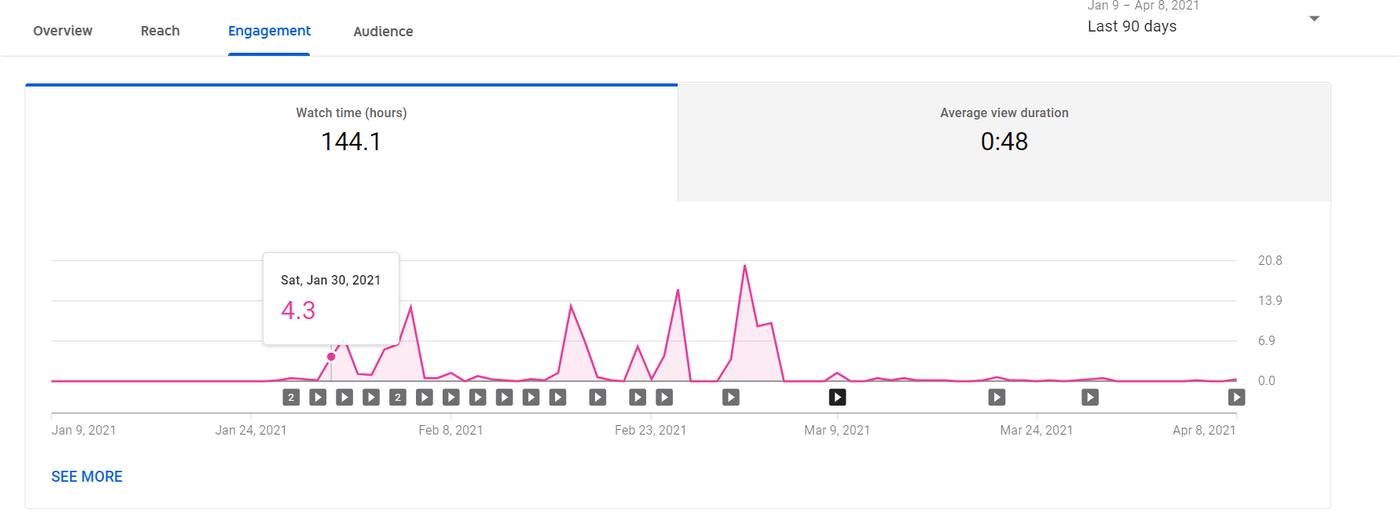1400x528 pixels.
Task: Click the first video marker labeled 2
Action: [291, 397]
